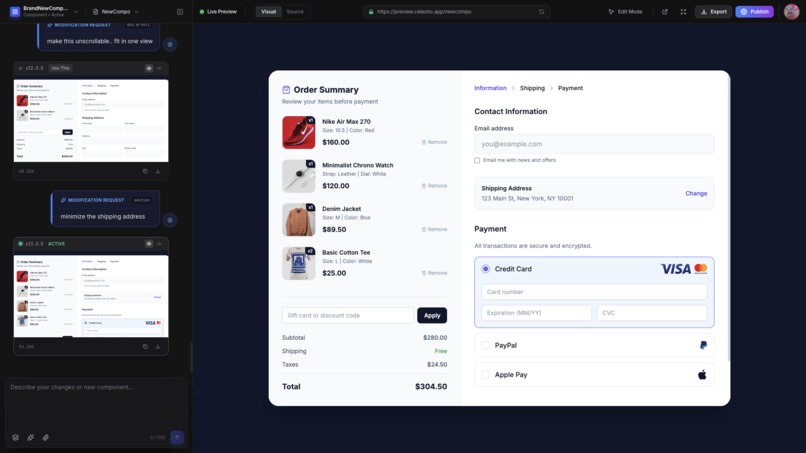The height and width of the screenshot is (453, 806).
Task: Click the chat panel scrollbar
Action: click(x=191, y=357)
